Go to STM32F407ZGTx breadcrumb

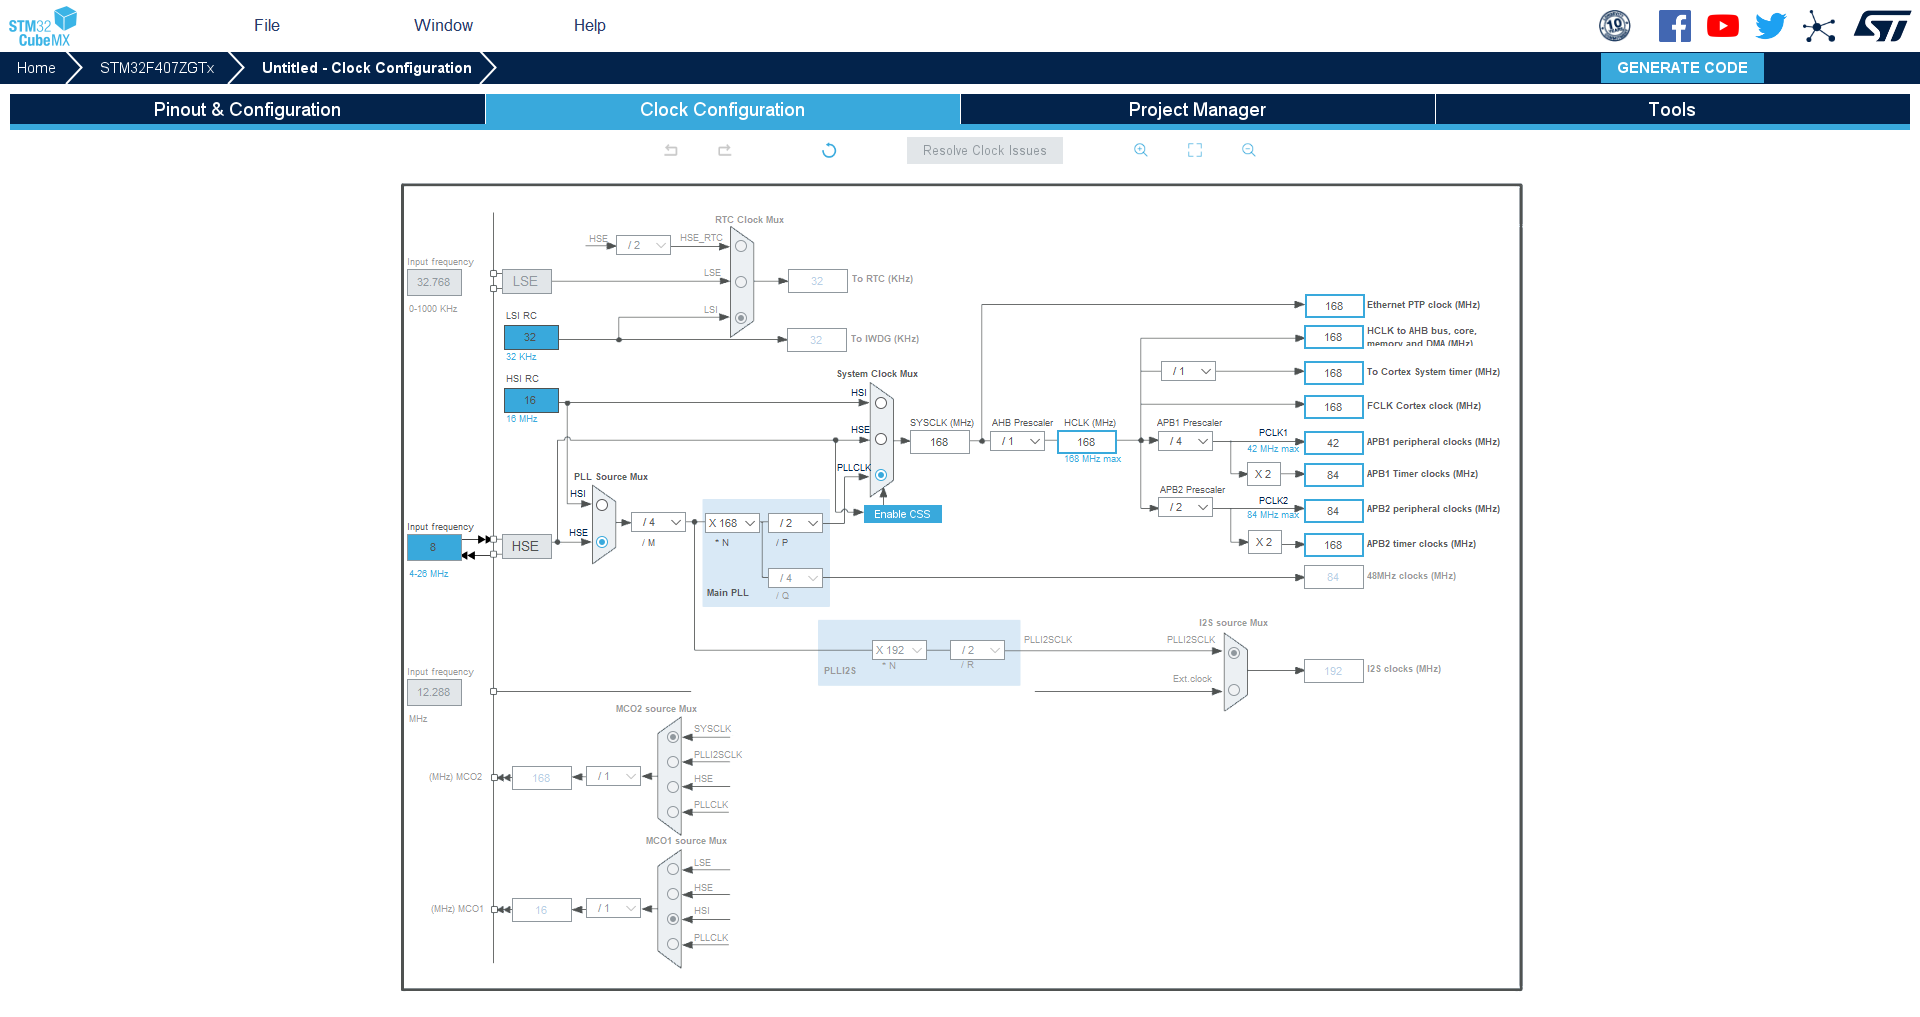click(x=157, y=68)
